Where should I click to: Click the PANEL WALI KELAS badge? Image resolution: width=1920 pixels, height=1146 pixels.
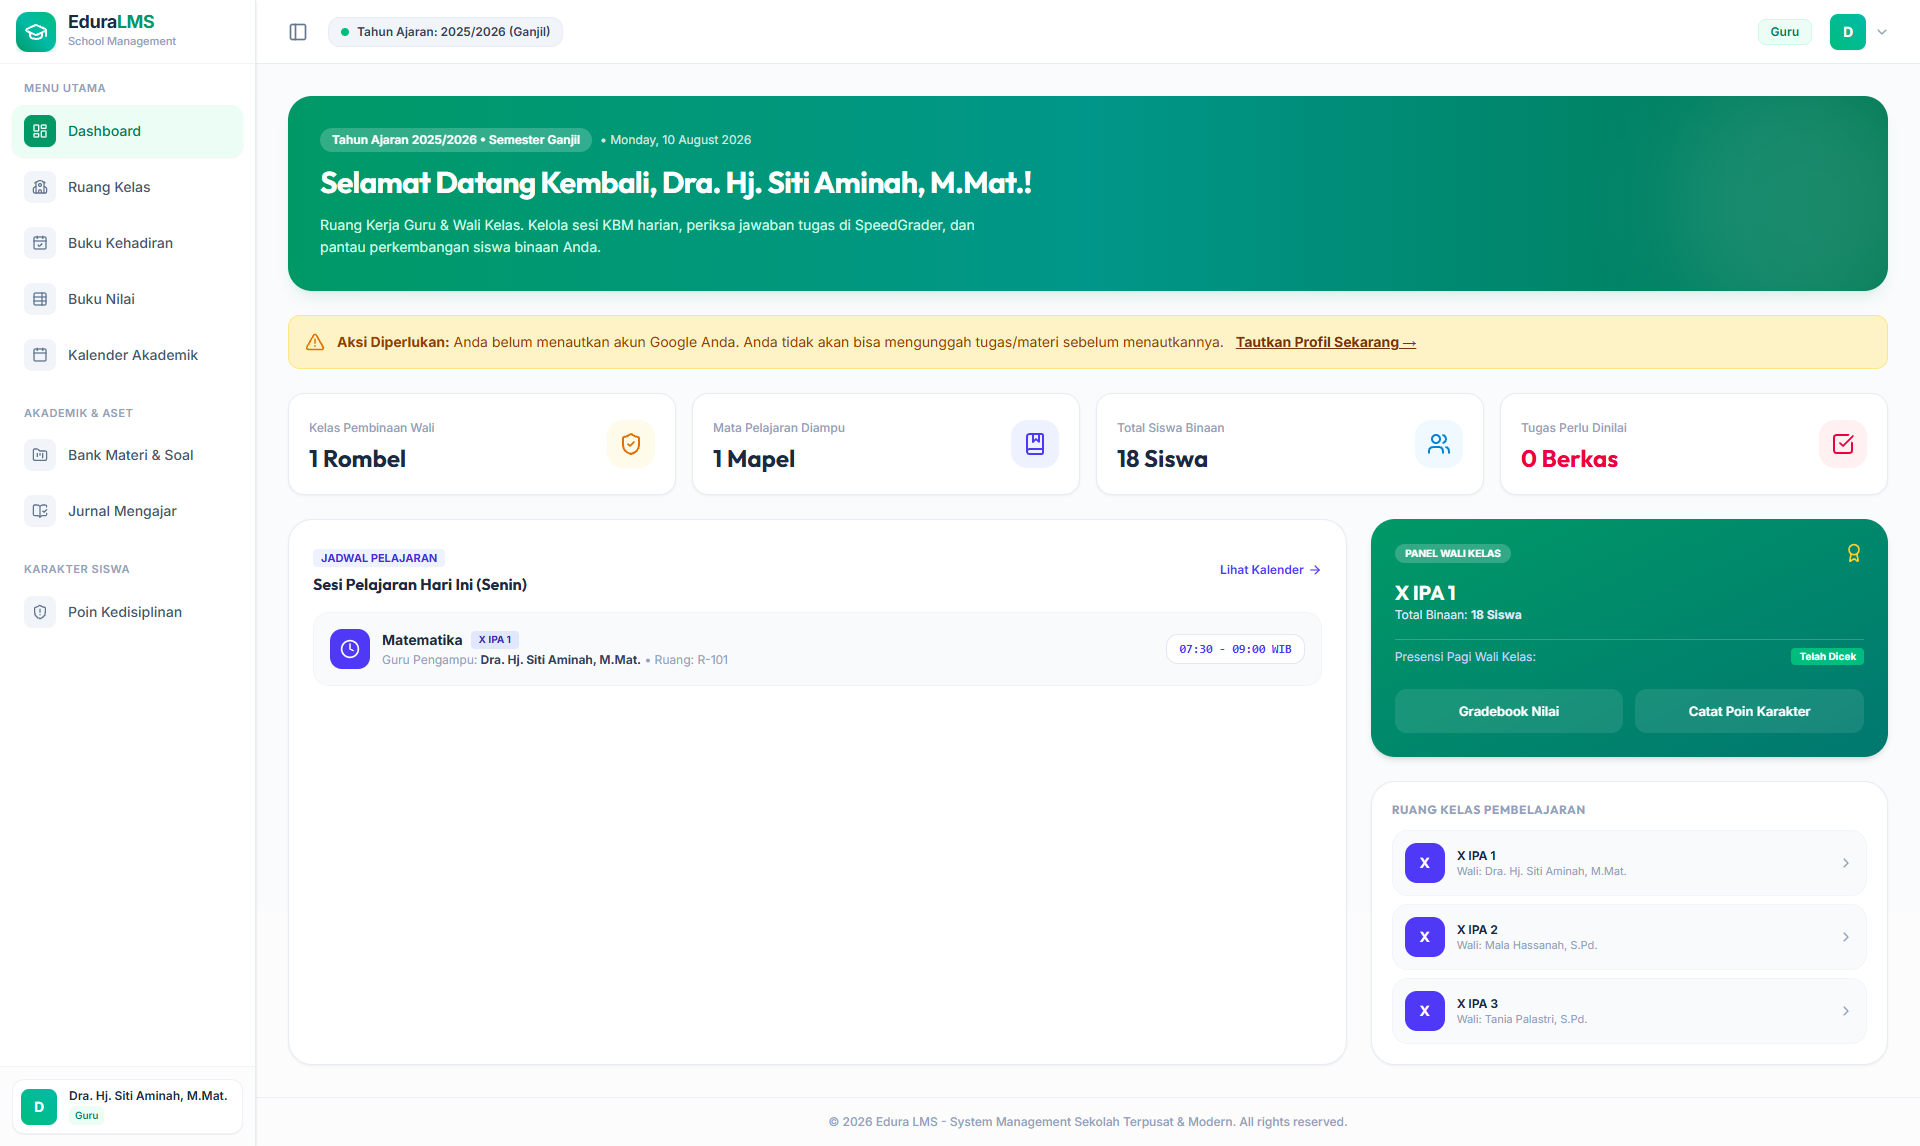click(1452, 553)
